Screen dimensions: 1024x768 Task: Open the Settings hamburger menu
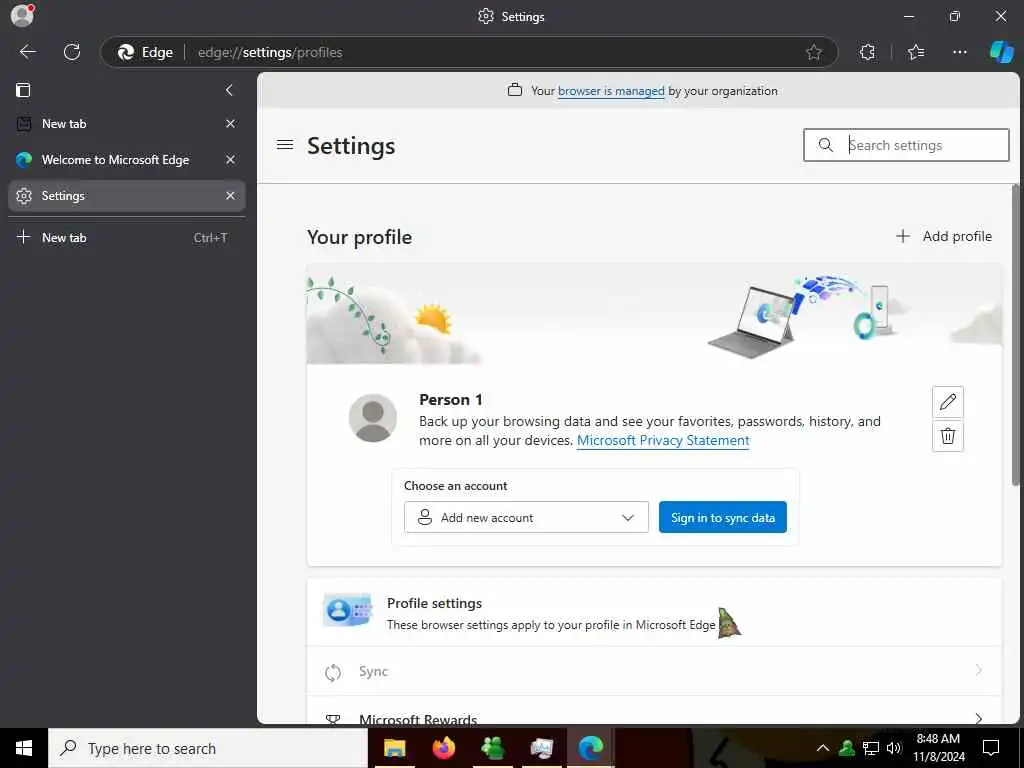point(285,145)
